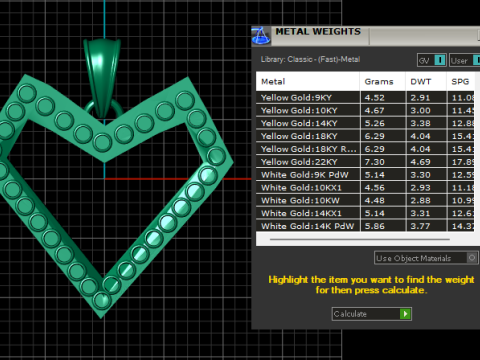The width and height of the screenshot is (480, 360).
Task: Click the DWT column header
Action: (426, 82)
